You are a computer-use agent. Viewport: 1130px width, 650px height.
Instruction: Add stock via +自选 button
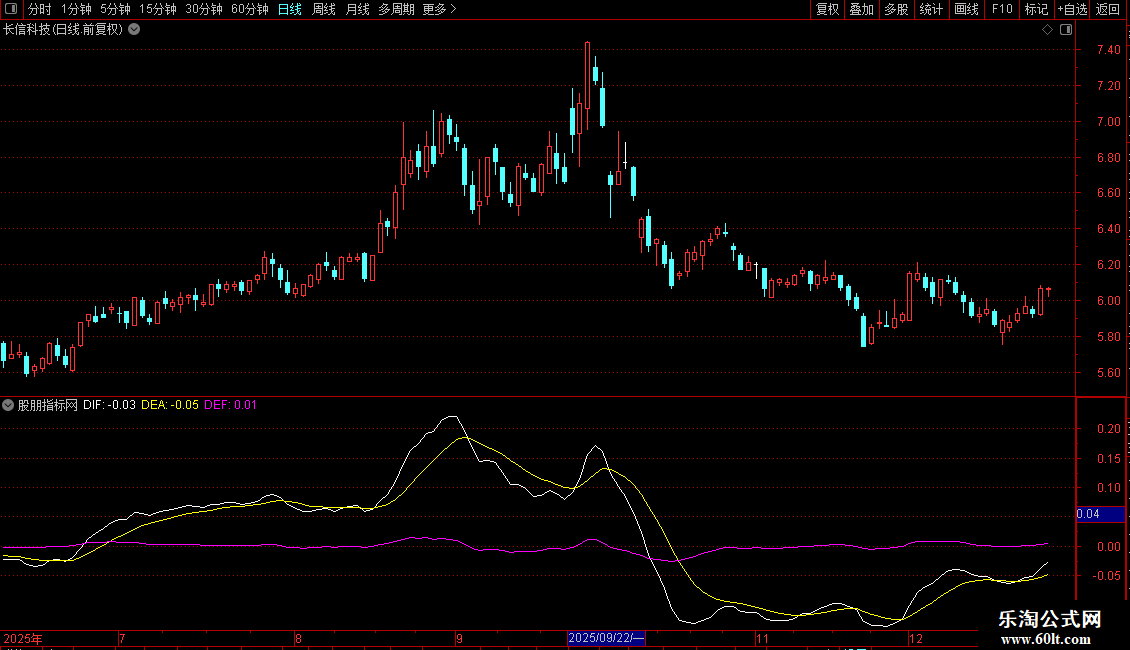click(x=1072, y=9)
